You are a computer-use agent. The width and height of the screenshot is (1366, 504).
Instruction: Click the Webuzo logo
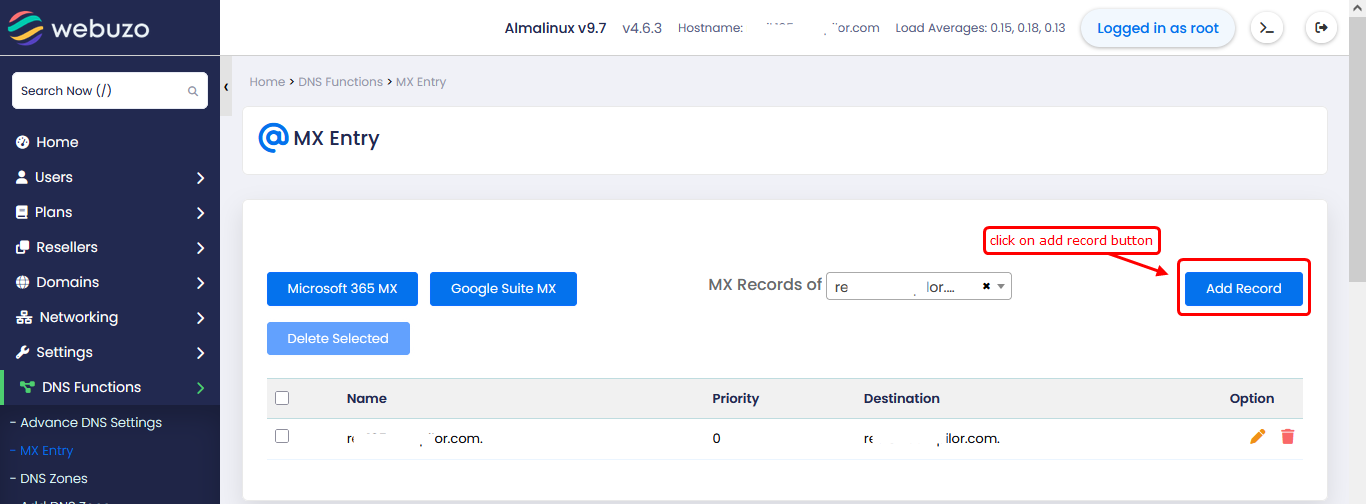[x=78, y=28]
